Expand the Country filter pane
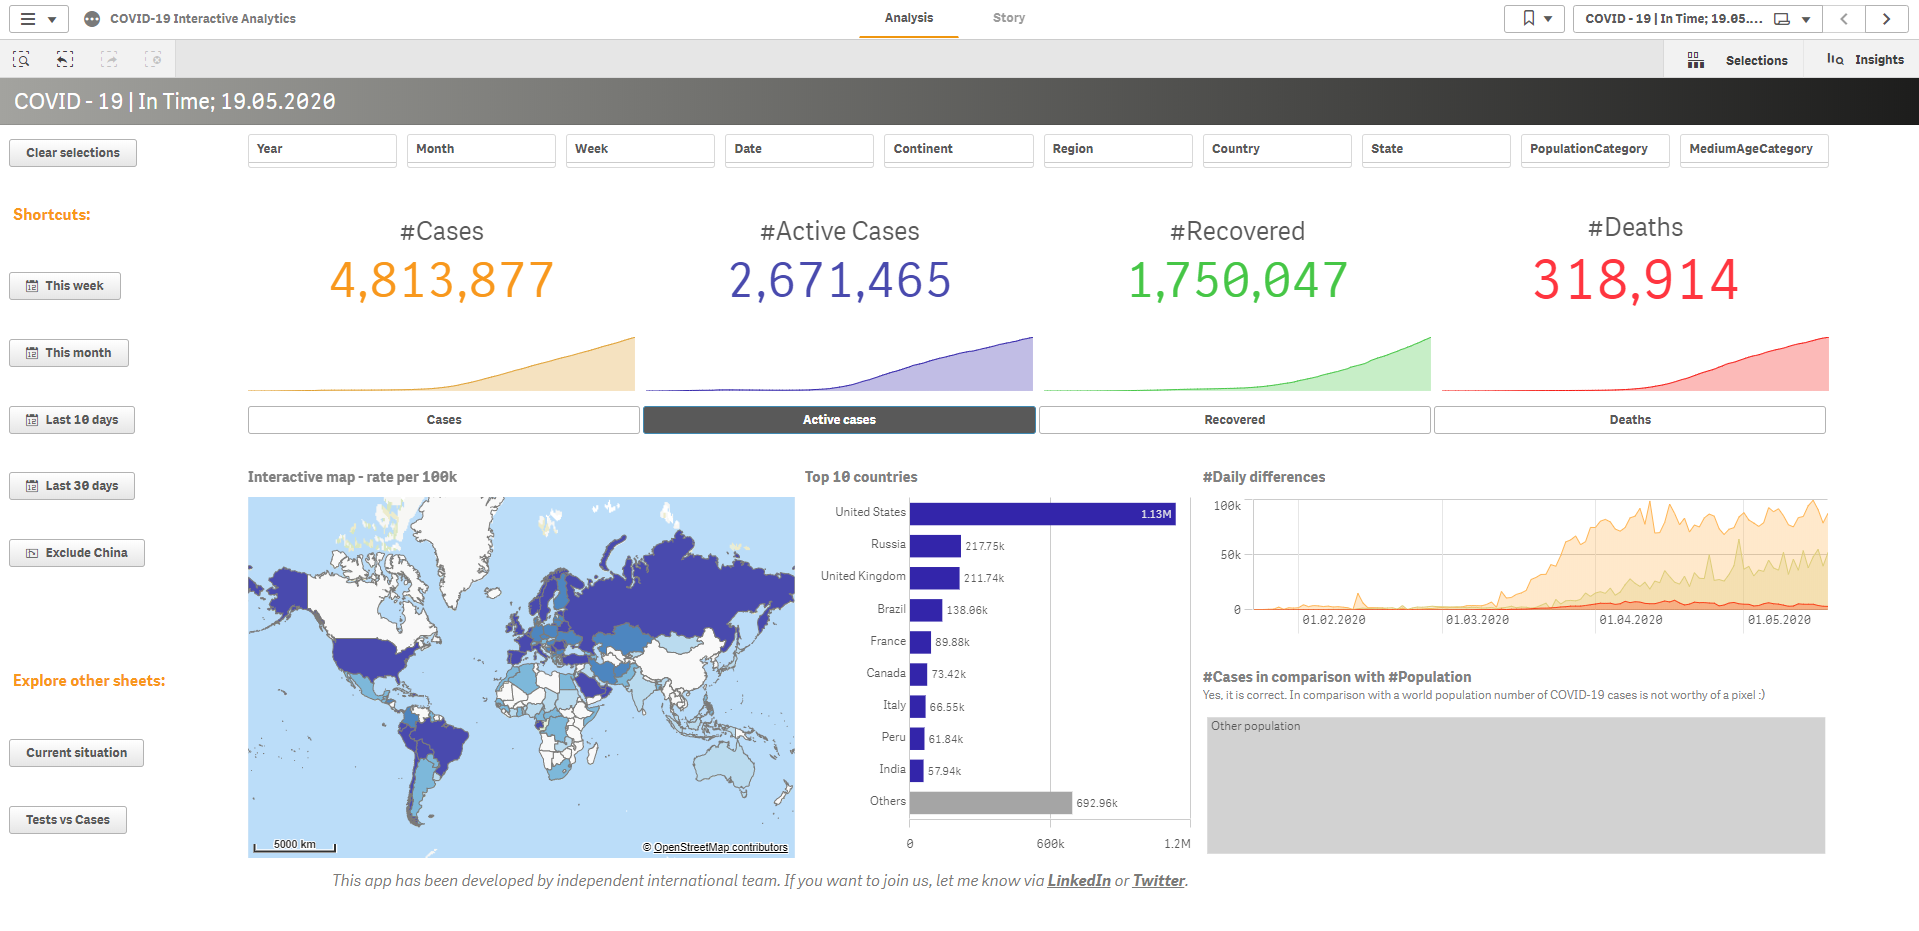1919x931 pixels. click(1276, 149)
